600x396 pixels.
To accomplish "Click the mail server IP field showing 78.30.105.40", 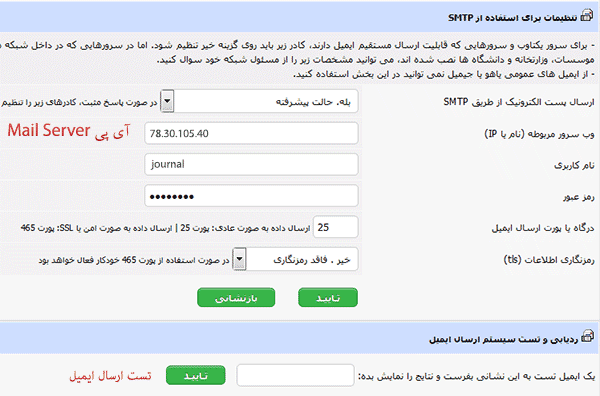I will pyautogui.click(x=251, y=133).
